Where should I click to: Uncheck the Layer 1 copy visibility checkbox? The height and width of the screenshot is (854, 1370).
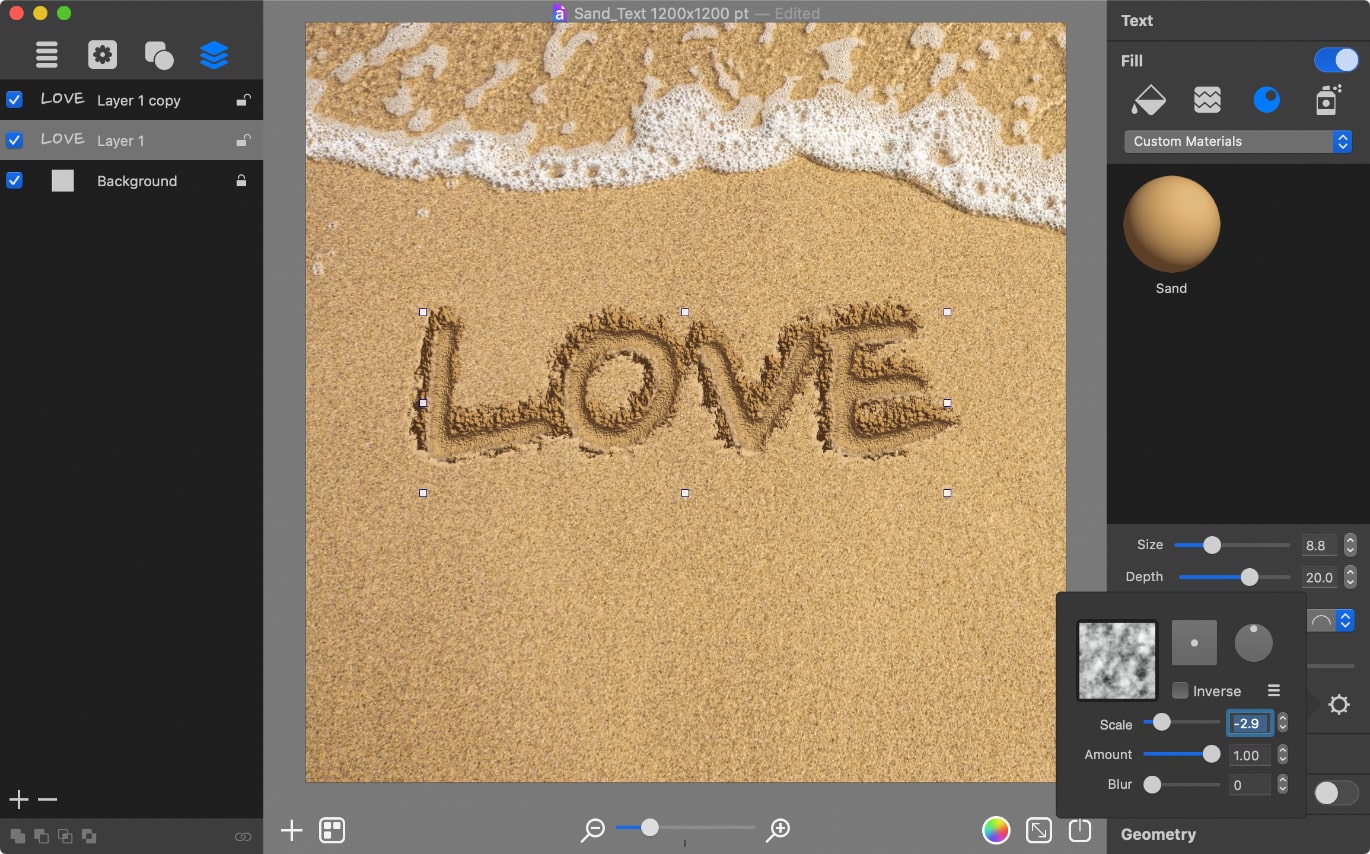pyautogui.click(x=13, y=100)
